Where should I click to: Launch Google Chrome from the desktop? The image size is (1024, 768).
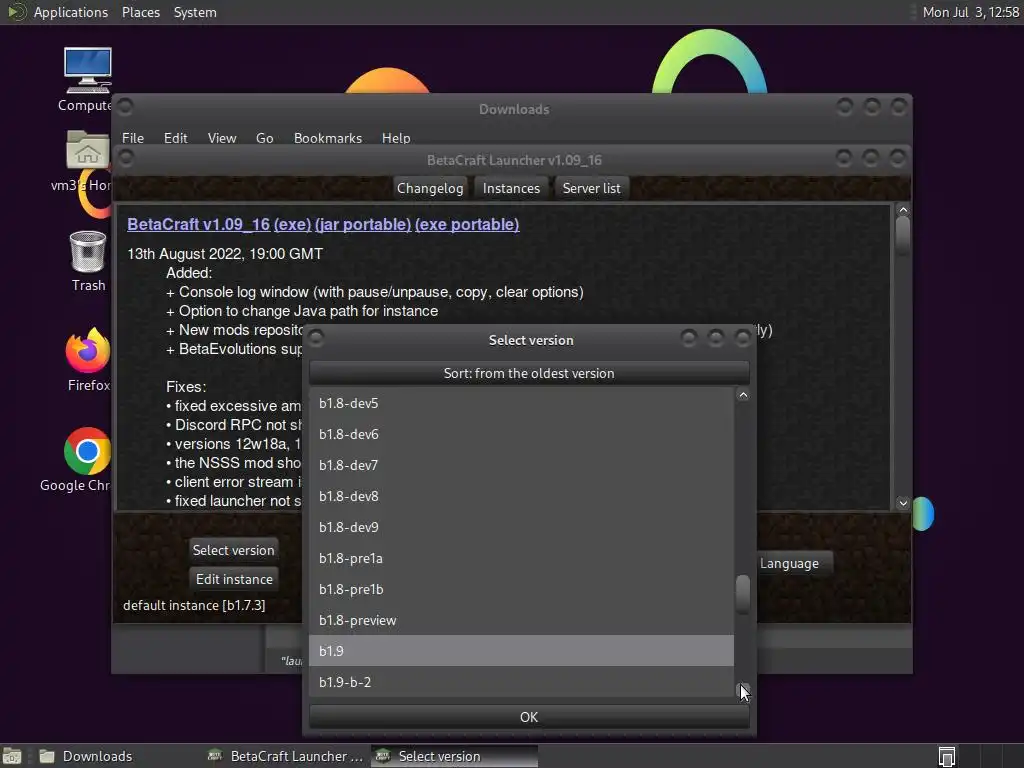tap(87, 451)
